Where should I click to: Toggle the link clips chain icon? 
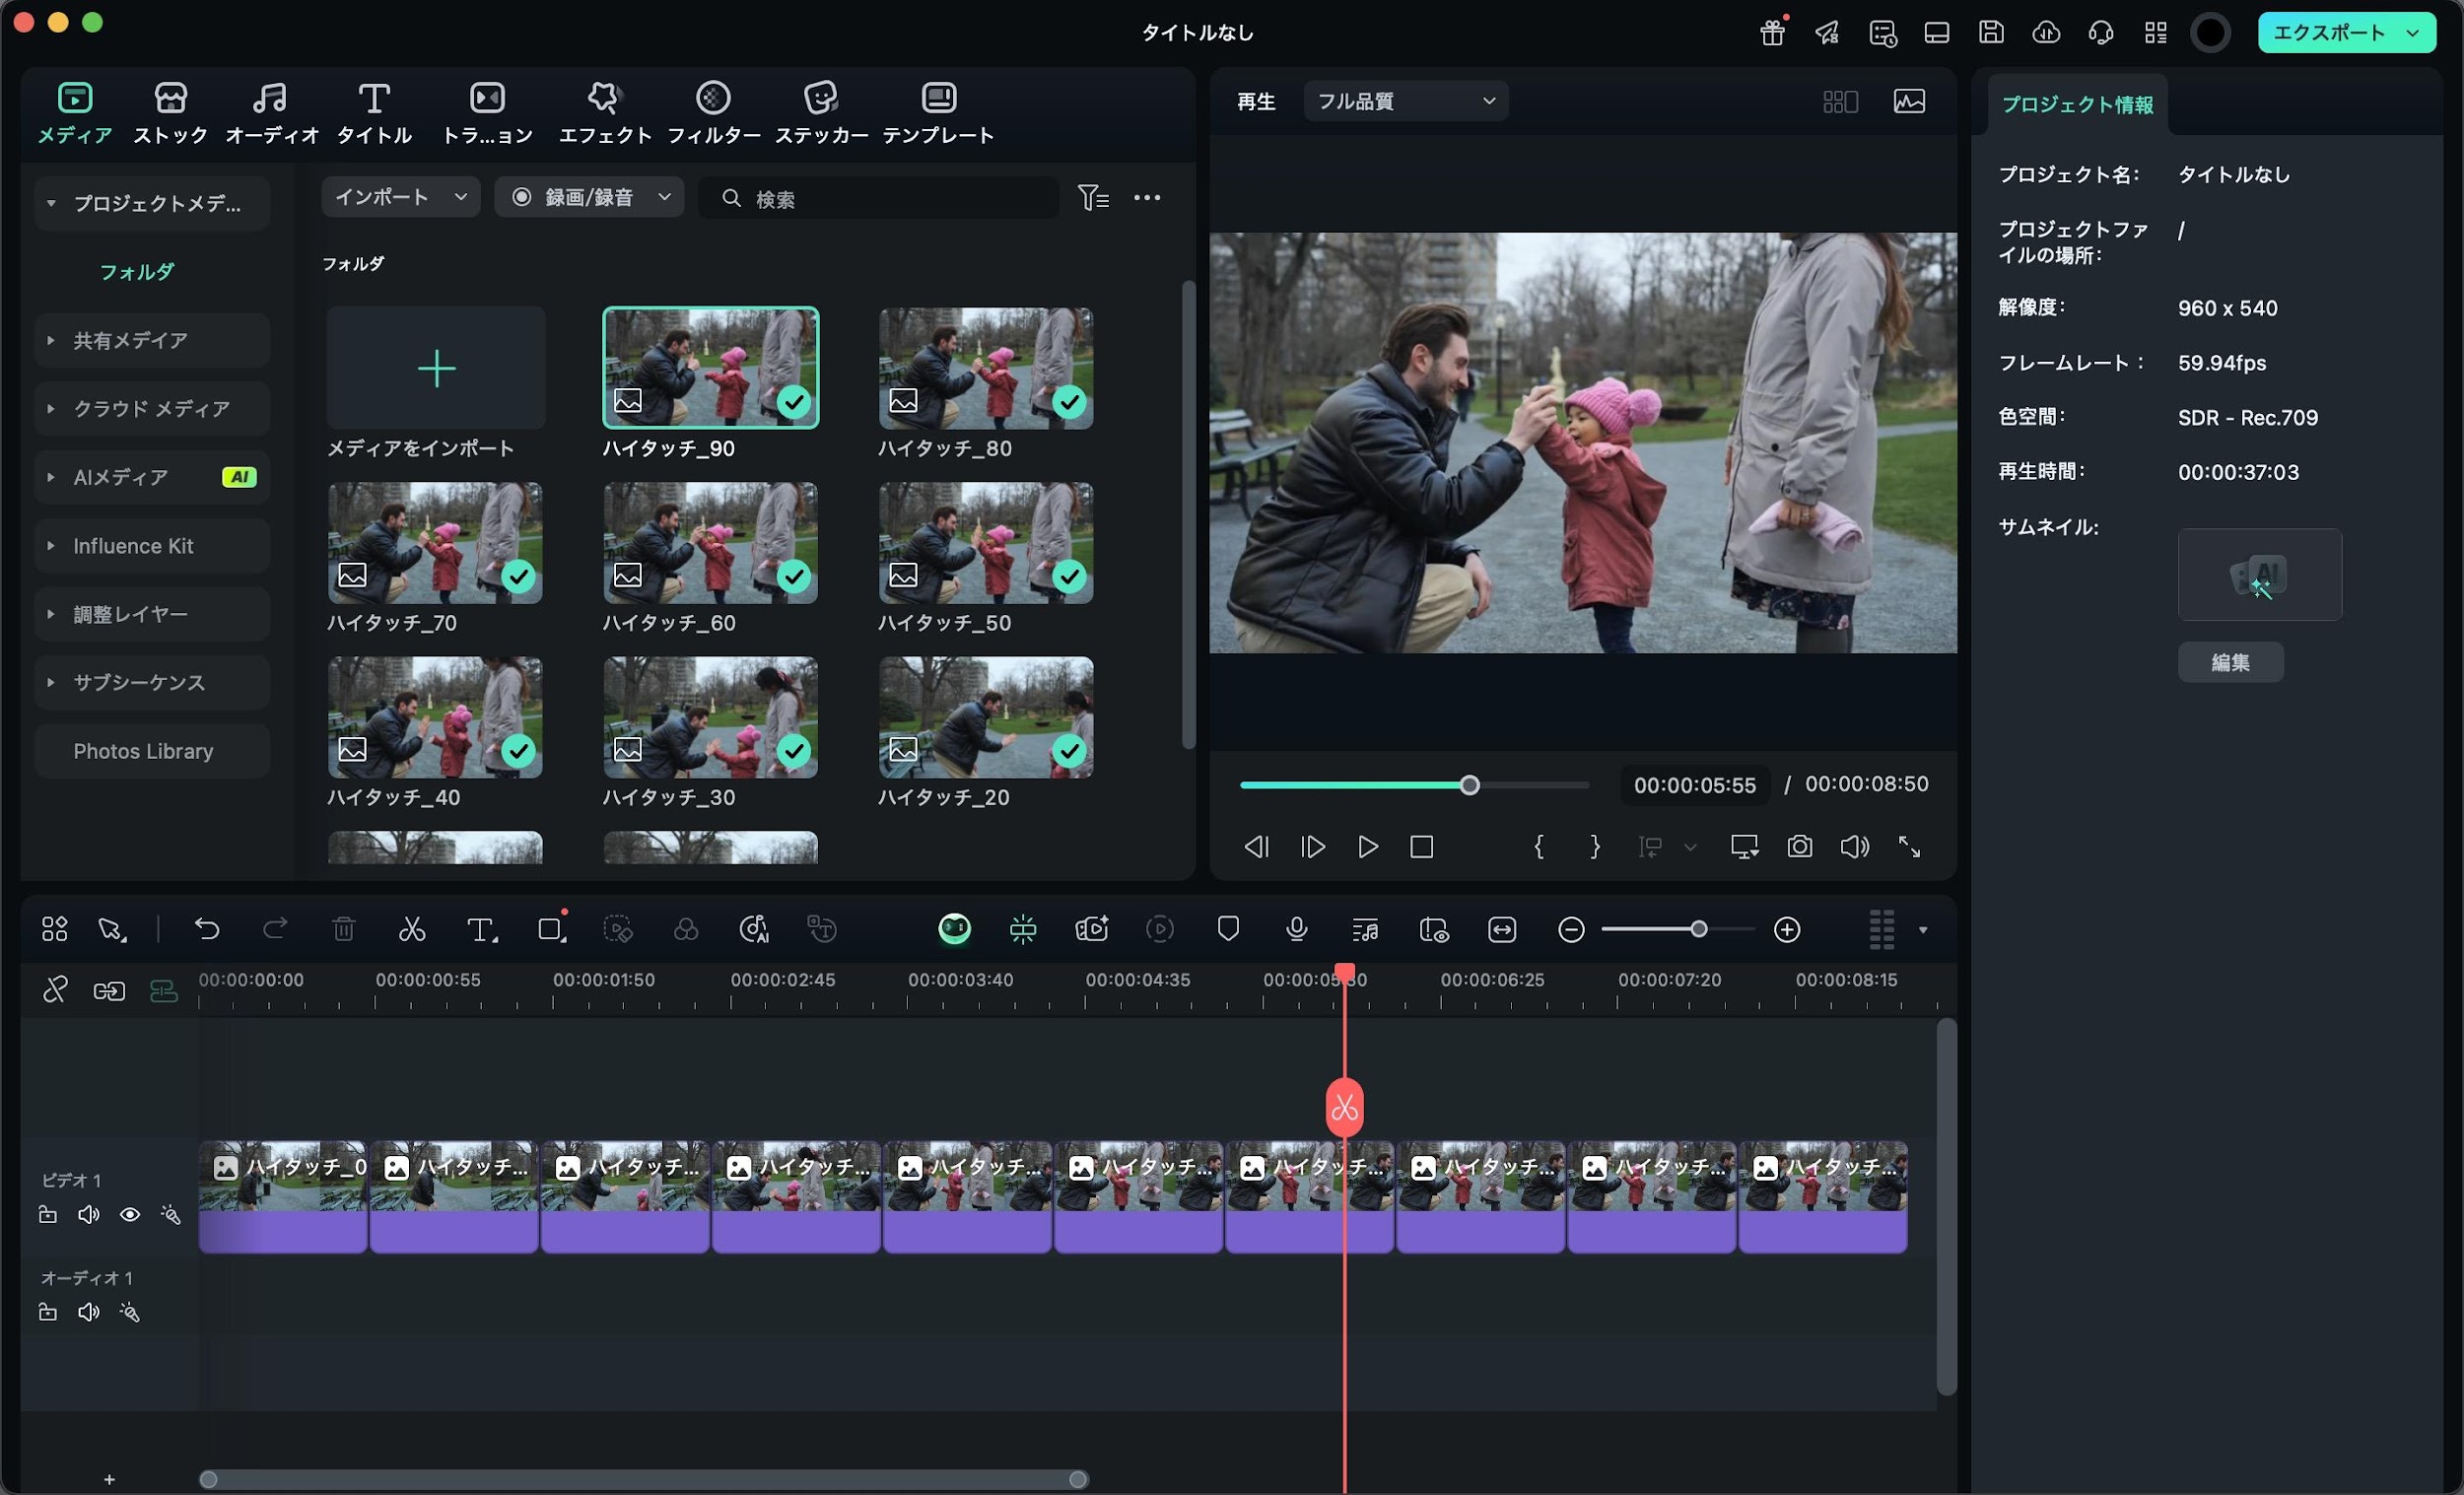pos(109,991)
